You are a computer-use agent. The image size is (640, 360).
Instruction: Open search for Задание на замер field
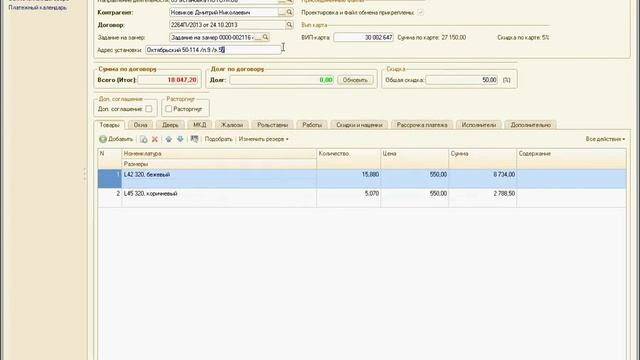pyautogui.click(x=265, y=37)
